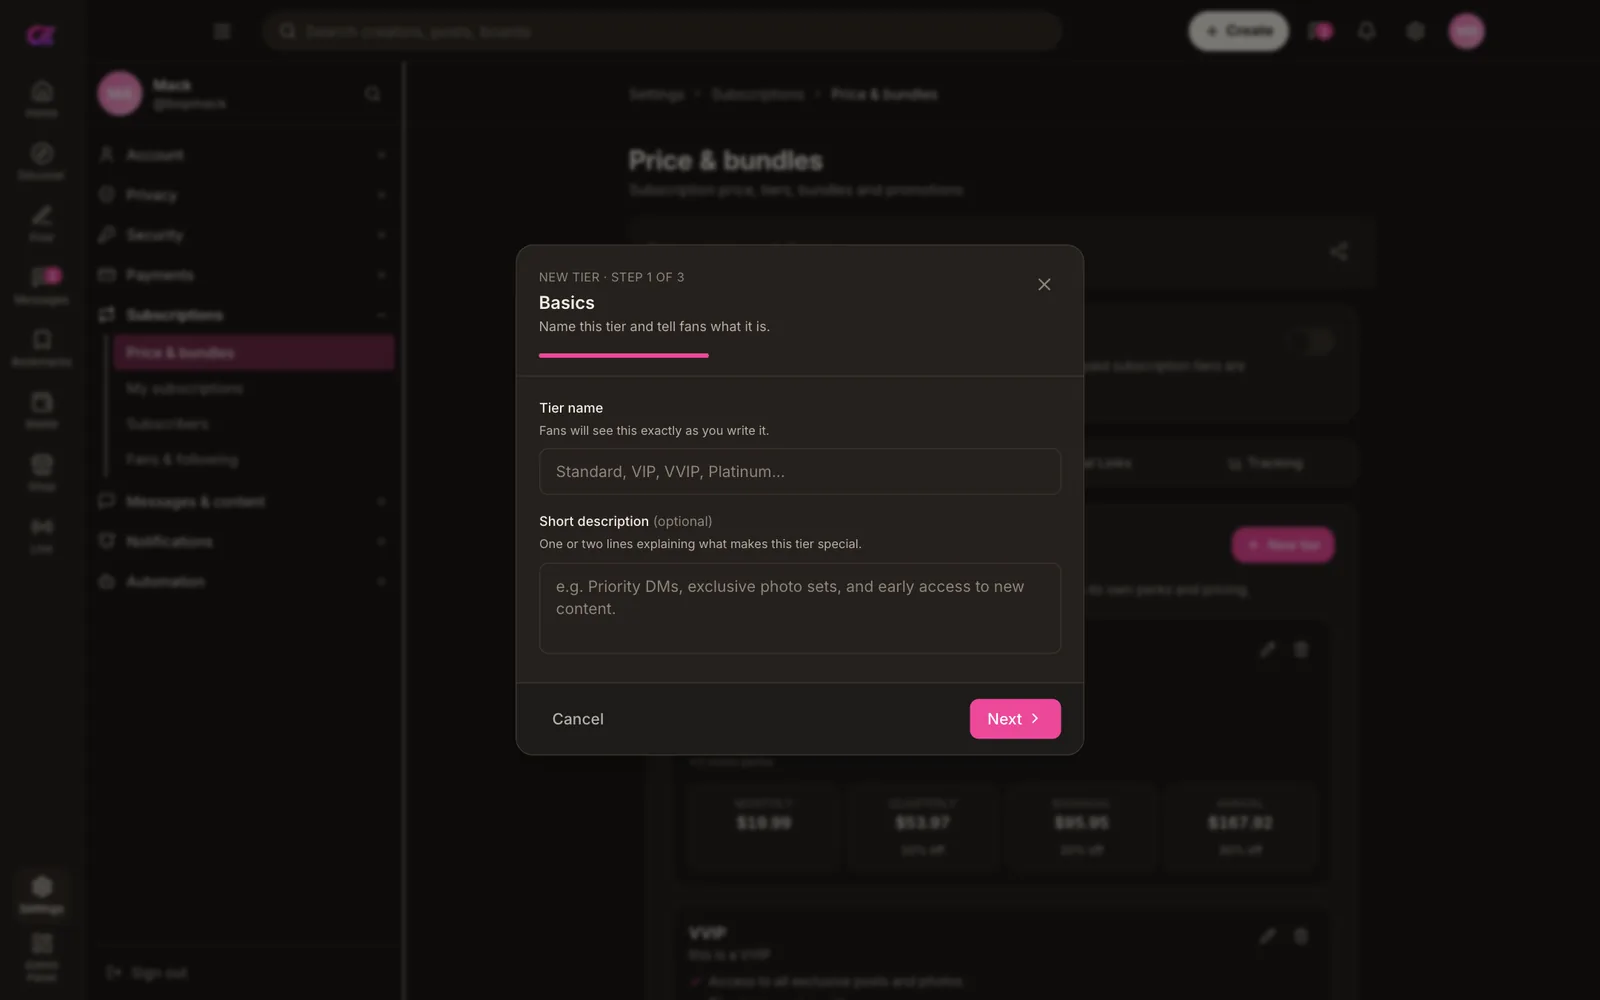This screenshot has width=1600, height=1000.
Task: Open the Post pencil icon in left rail
Action: pos(42,222)
